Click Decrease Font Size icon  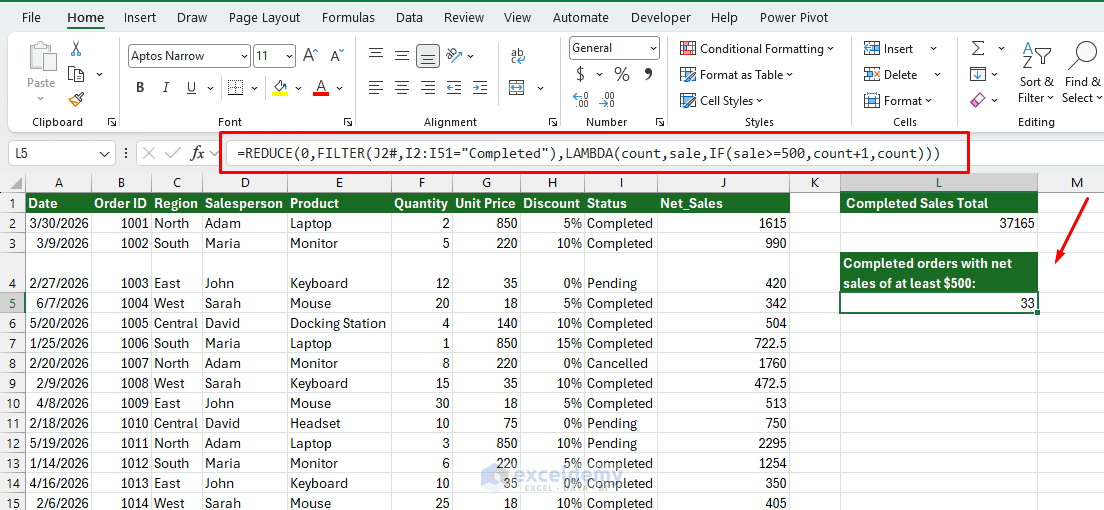[337, 56]
